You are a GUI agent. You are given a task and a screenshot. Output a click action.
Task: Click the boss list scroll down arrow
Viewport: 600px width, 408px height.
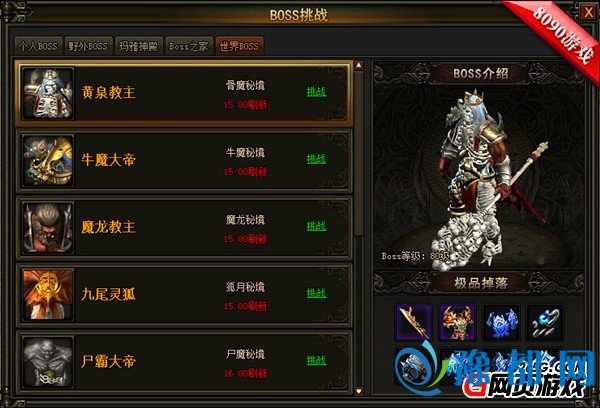(359, 391)
